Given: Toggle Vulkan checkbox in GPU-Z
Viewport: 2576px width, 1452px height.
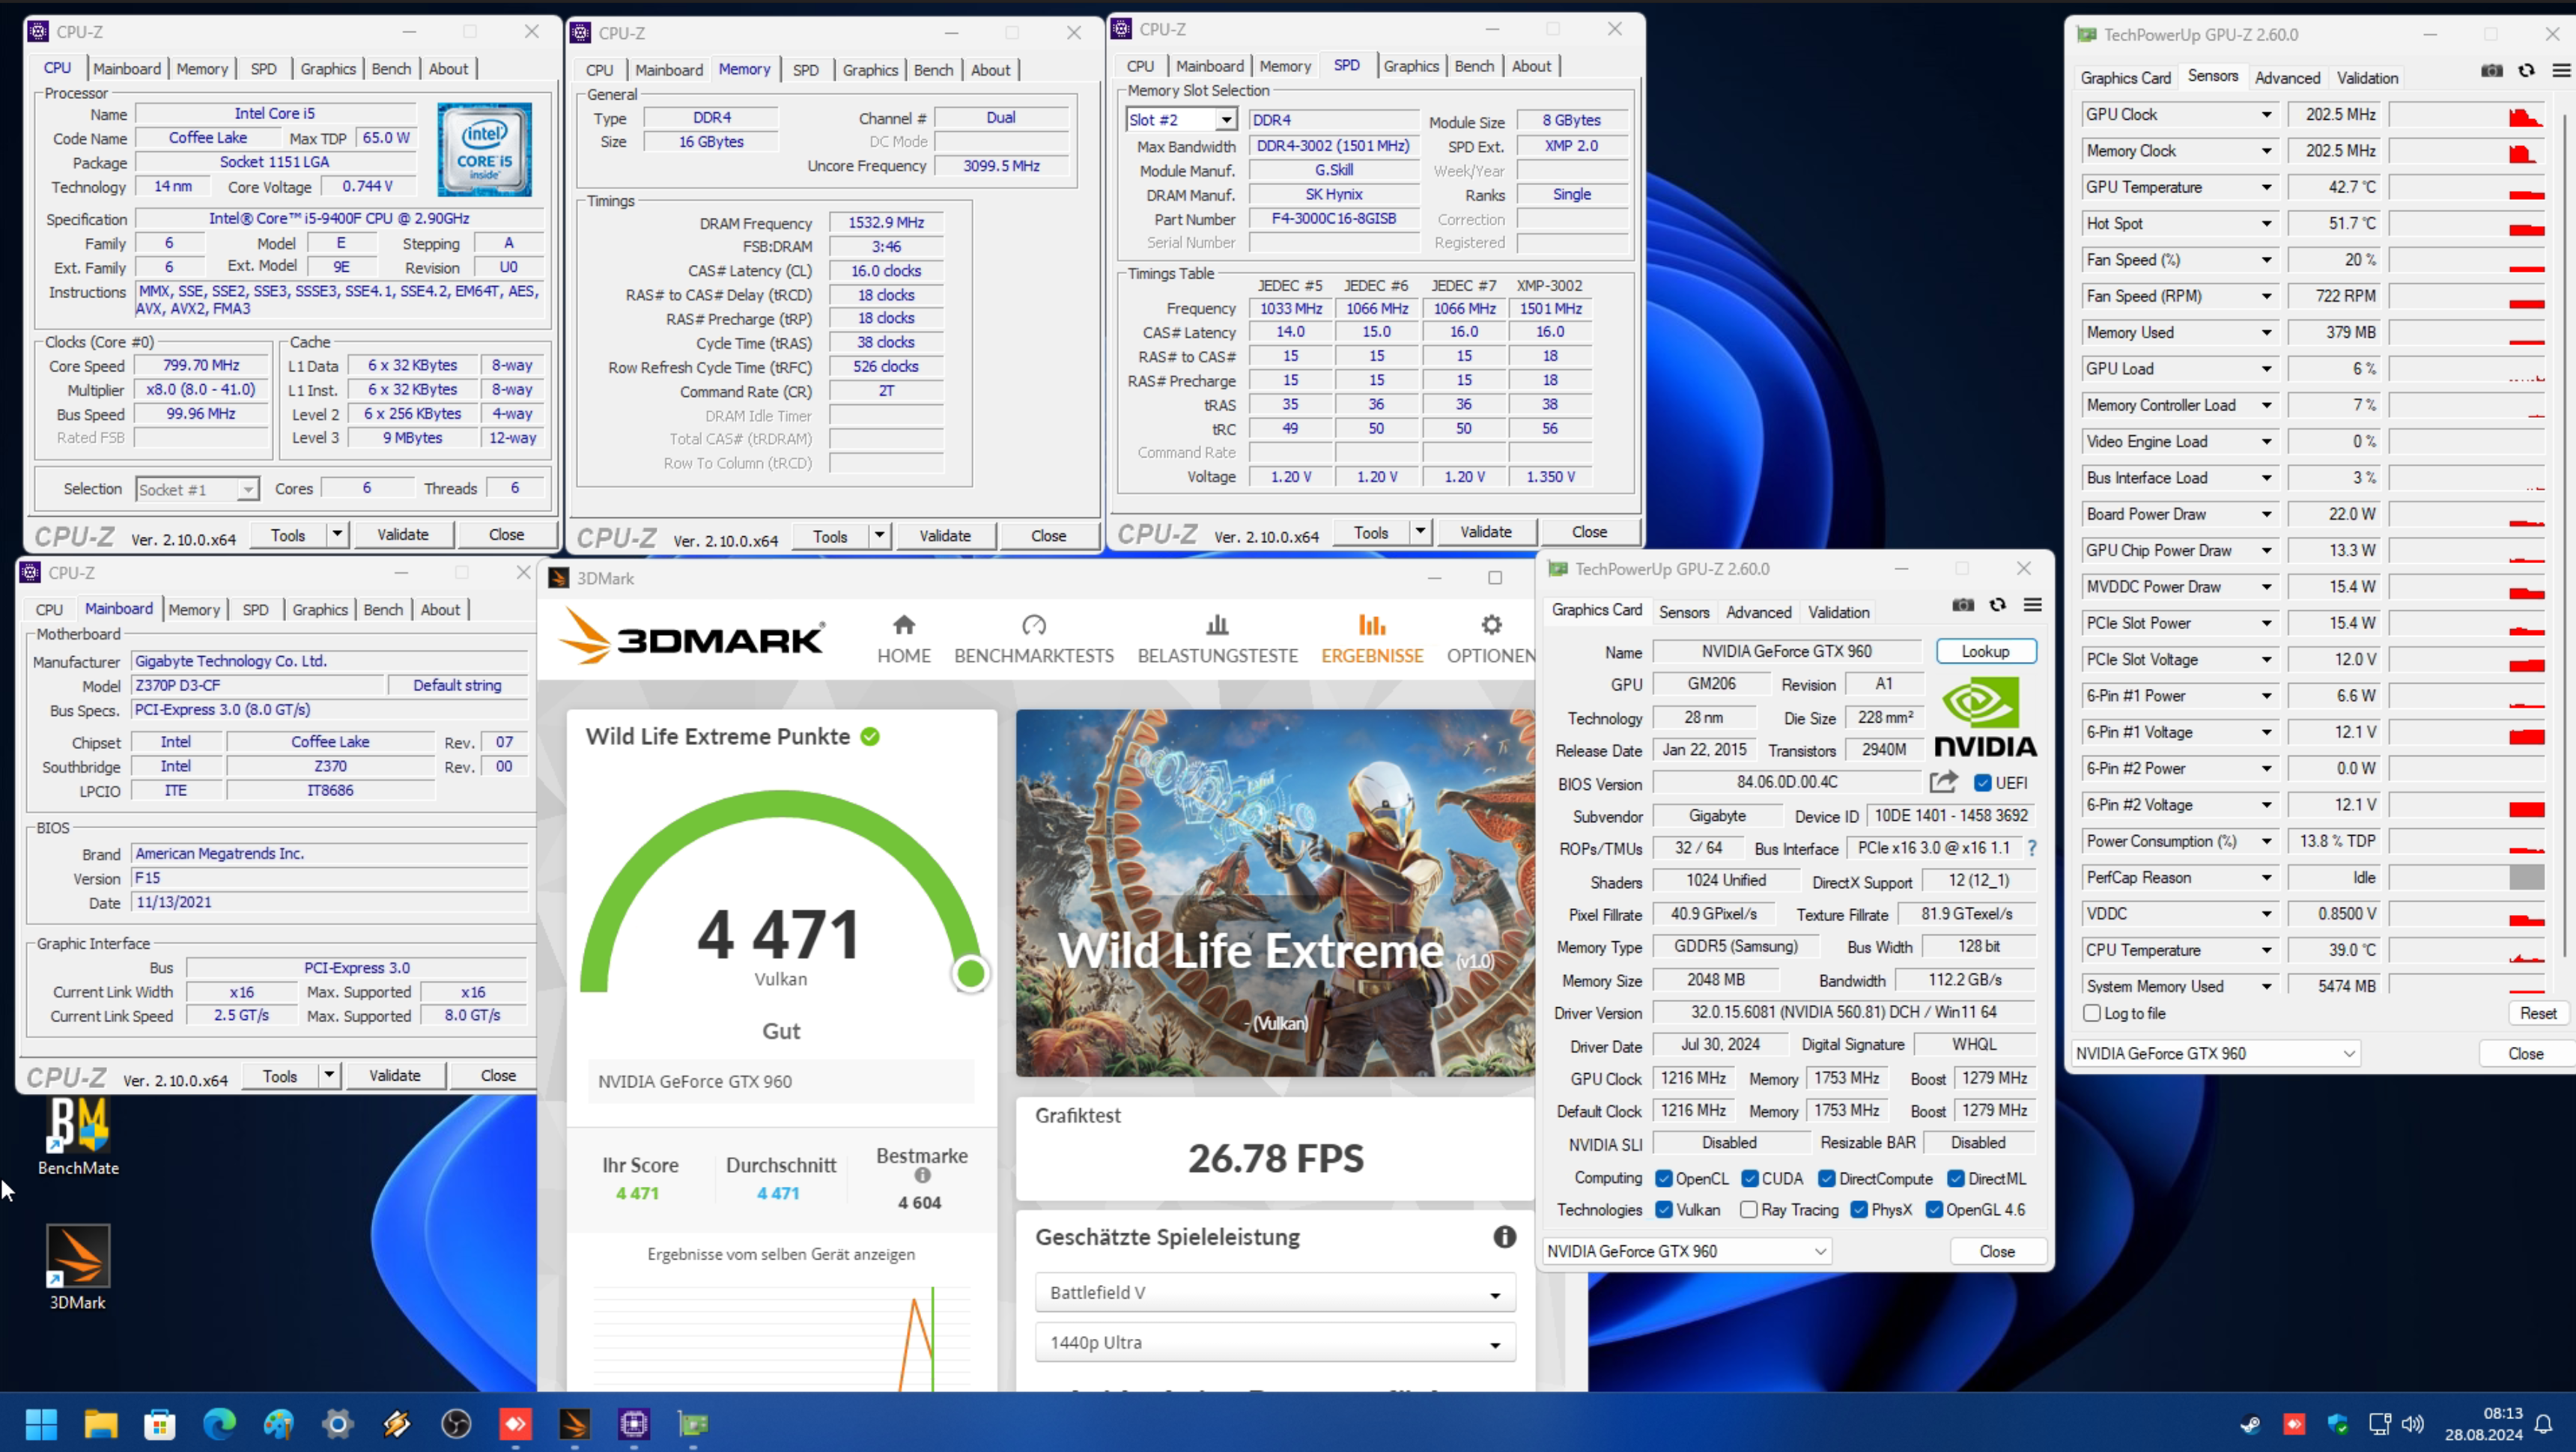Looking at the screenshot, I should tap(1664, 1209).
